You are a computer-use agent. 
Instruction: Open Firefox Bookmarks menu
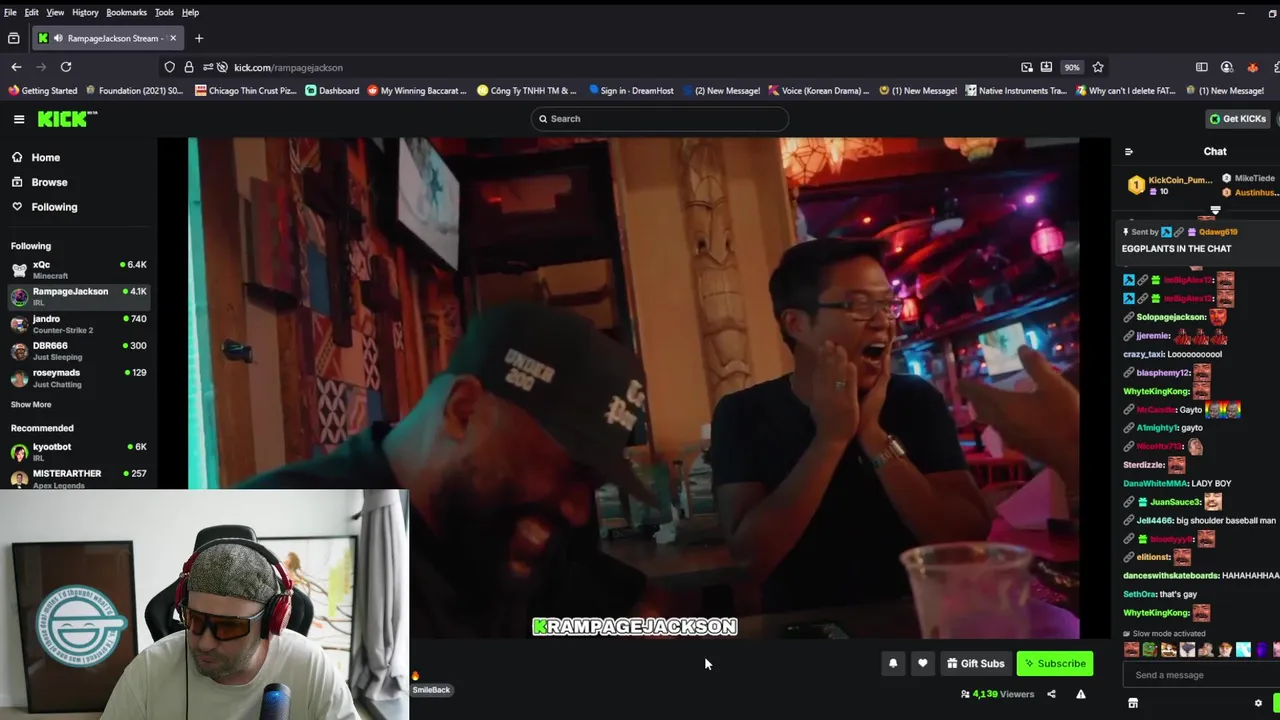point(126,12)
